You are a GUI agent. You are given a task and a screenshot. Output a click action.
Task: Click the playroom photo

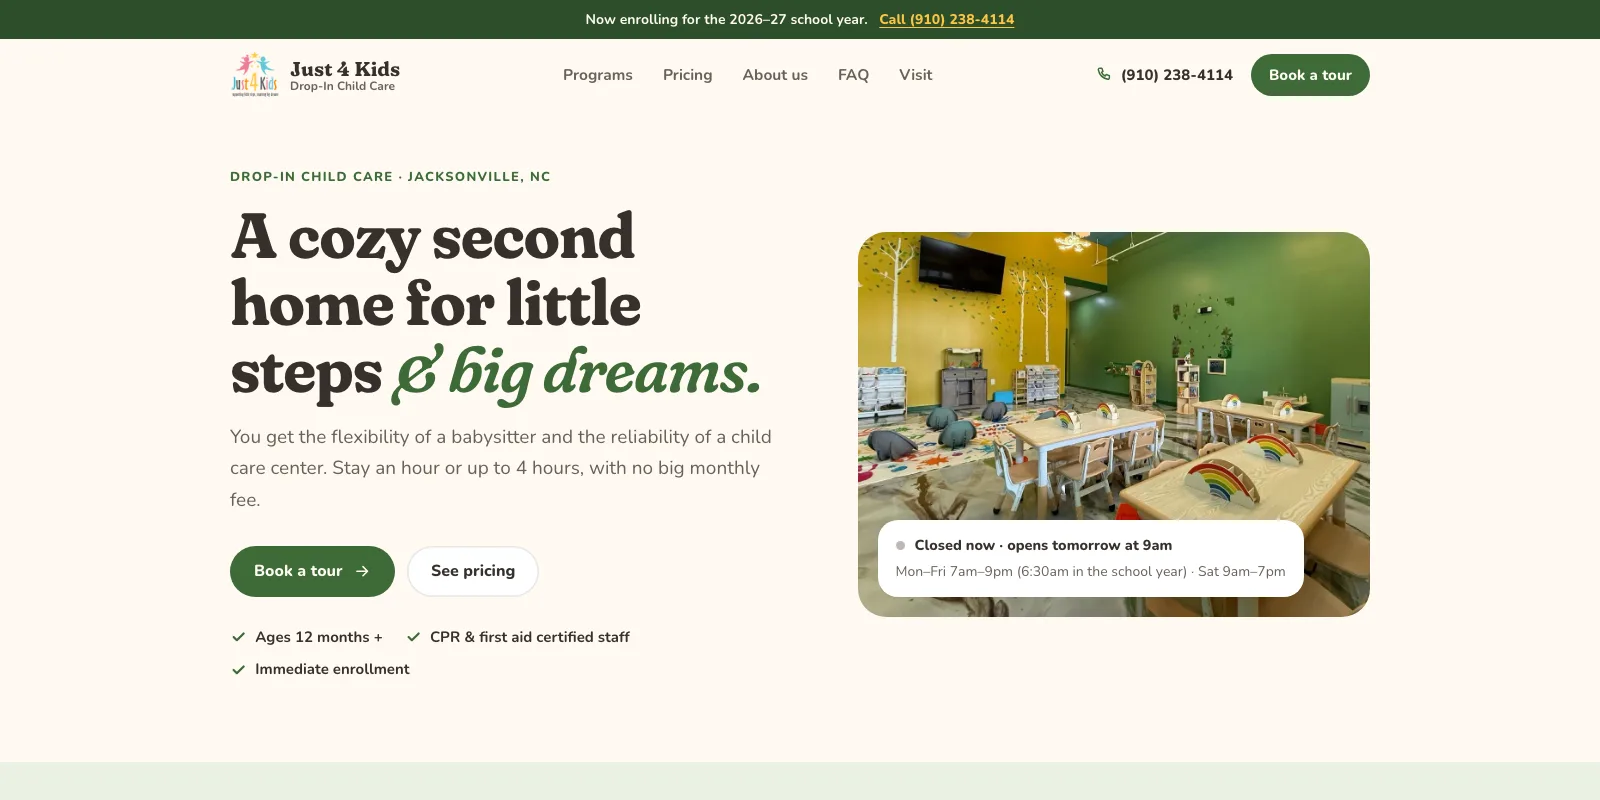[1114, 424]
